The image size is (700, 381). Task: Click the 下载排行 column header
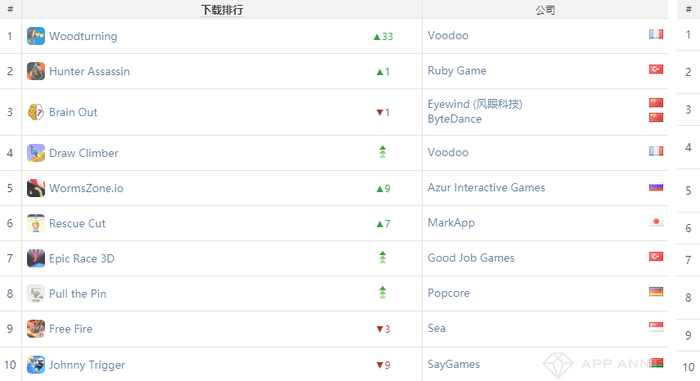222,10
